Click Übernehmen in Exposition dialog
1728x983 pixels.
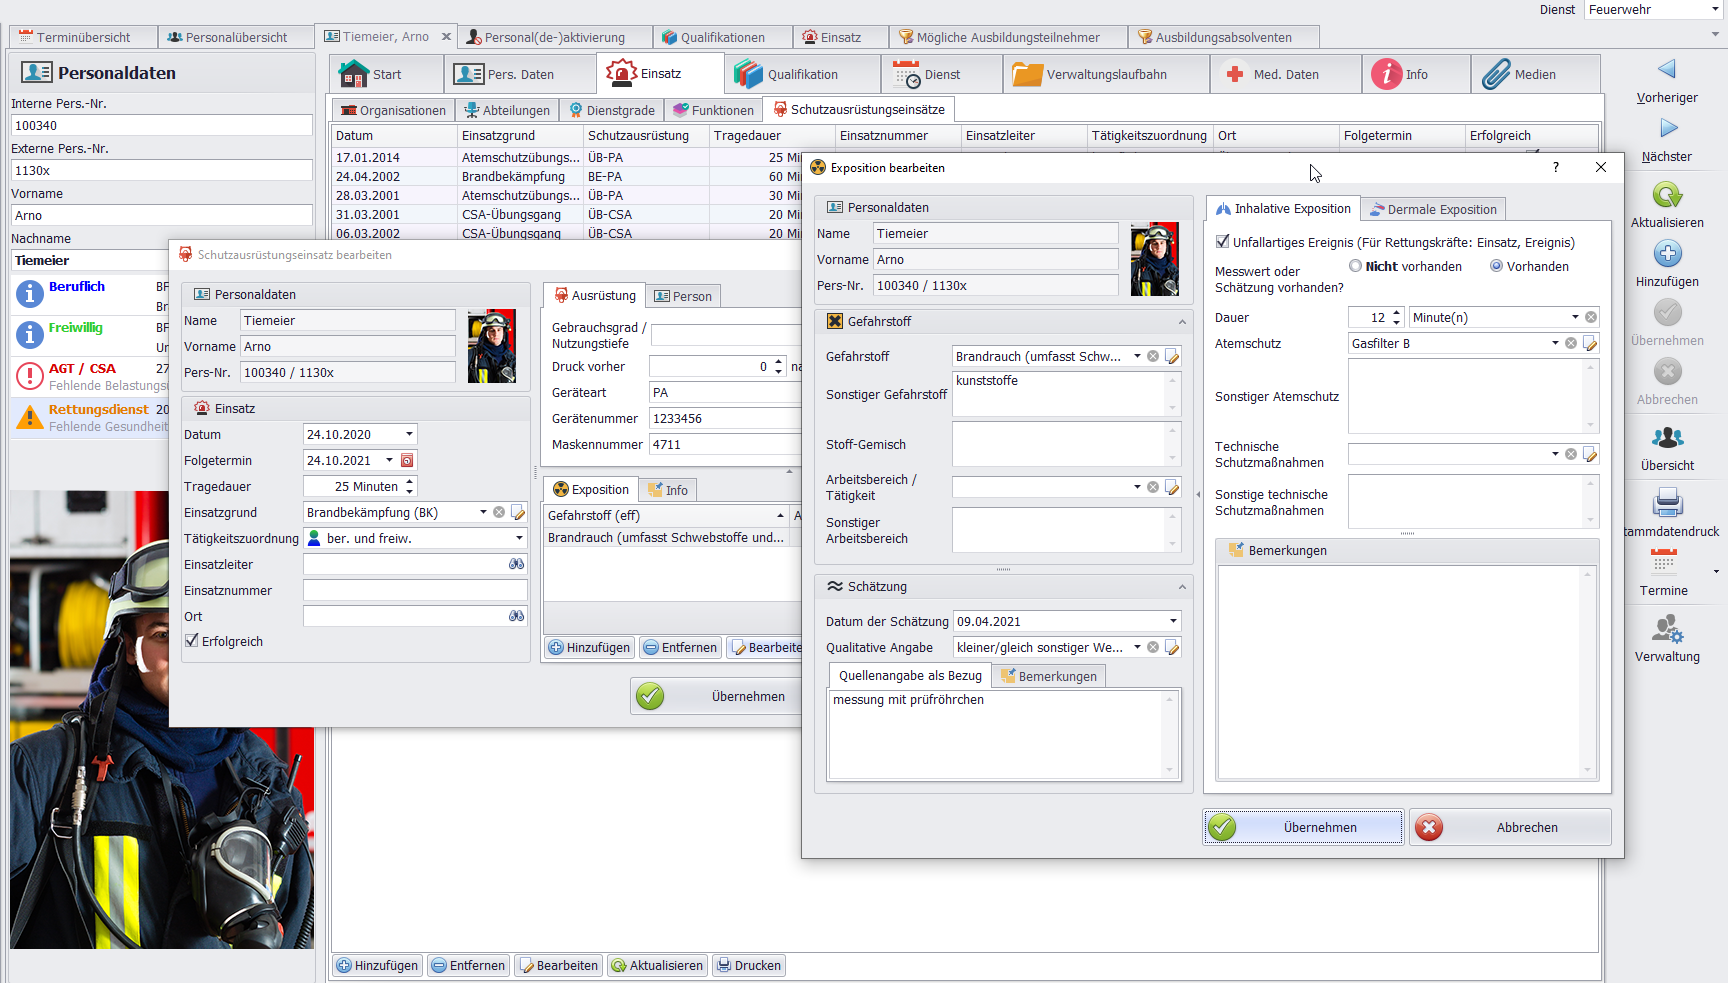pos(1303,828)
